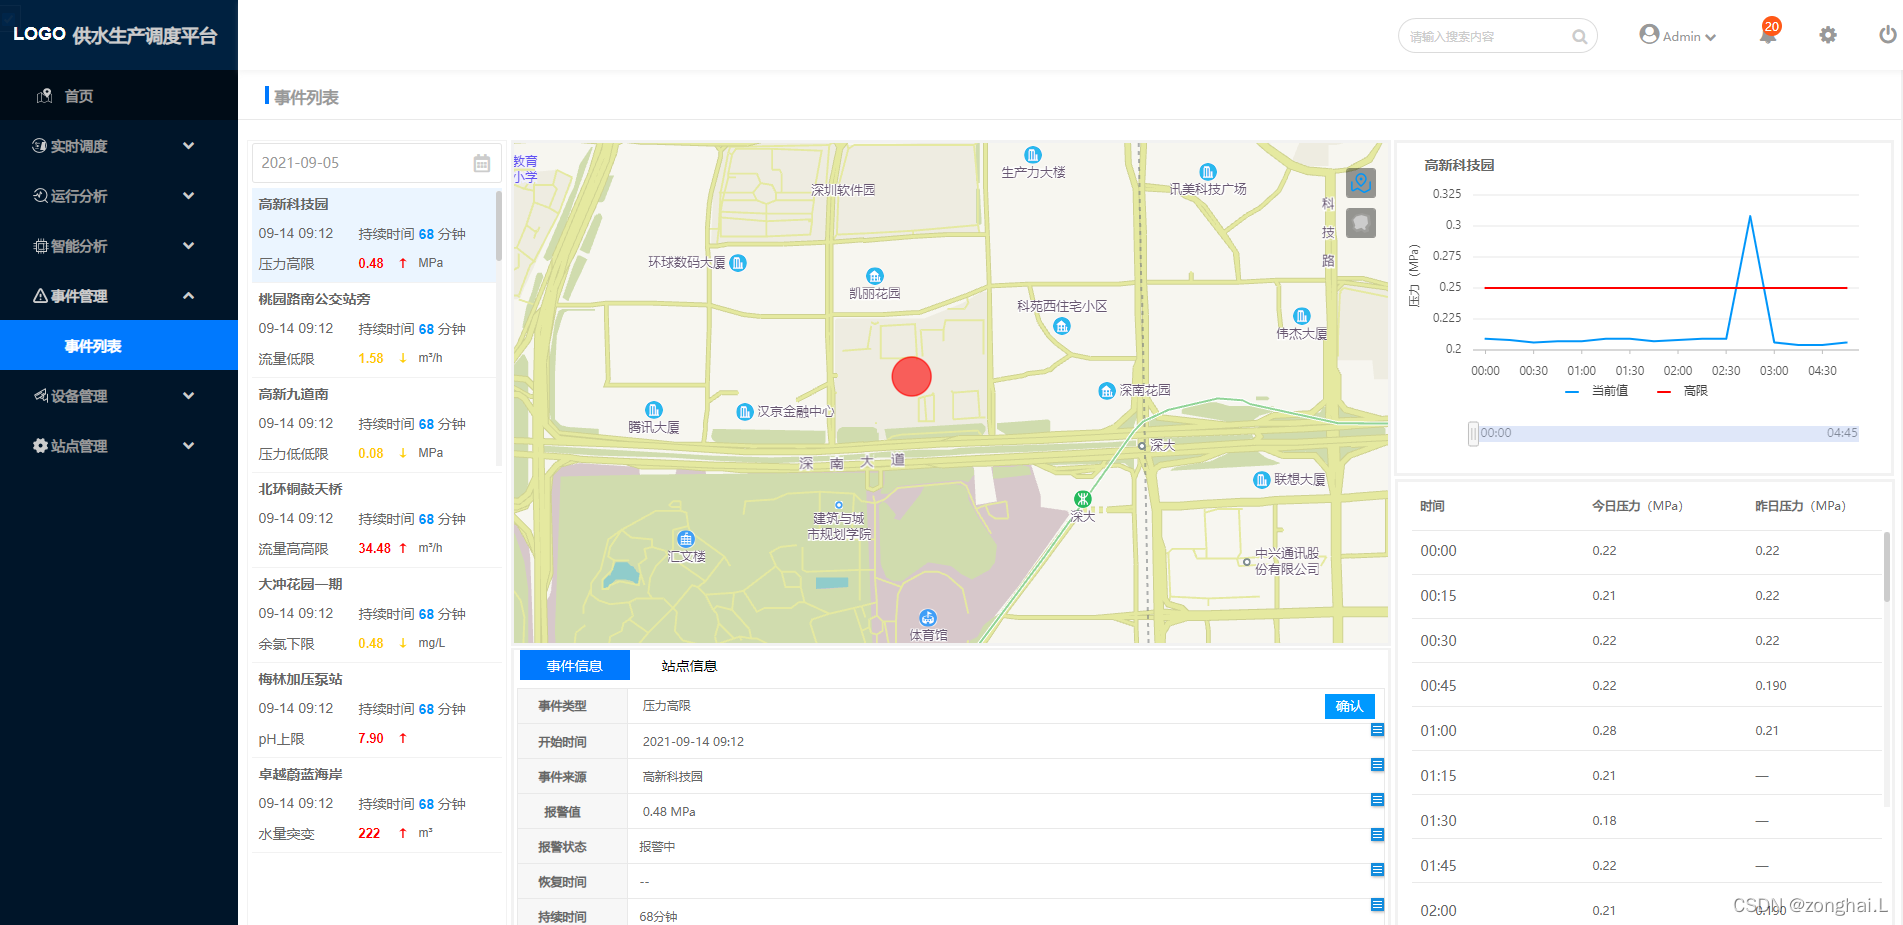Toggle the 高限 legend series
1903x925 pixels.
pyautogui.click(x=1683, y=391)
